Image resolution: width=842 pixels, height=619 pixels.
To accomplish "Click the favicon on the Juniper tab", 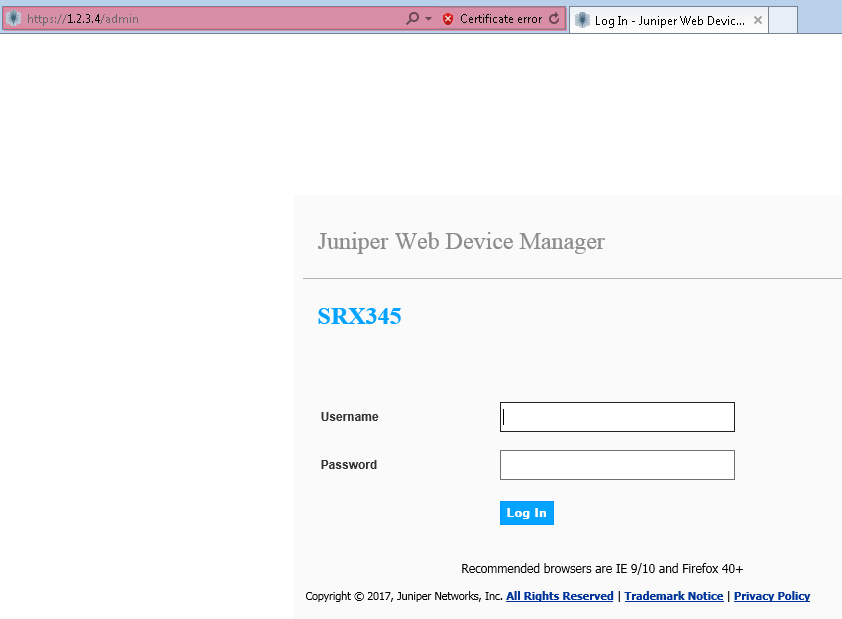I will click(x=582, y=20).
